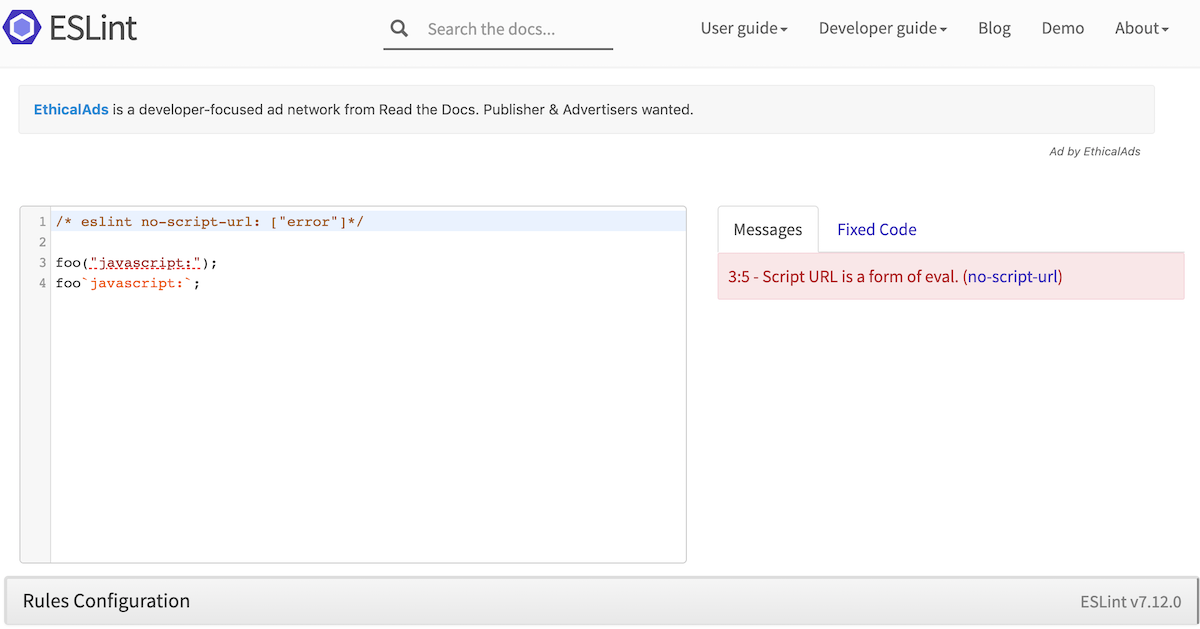Place cursor on the eslint comment line
The image size is (1200, 629).
[210, 221]
